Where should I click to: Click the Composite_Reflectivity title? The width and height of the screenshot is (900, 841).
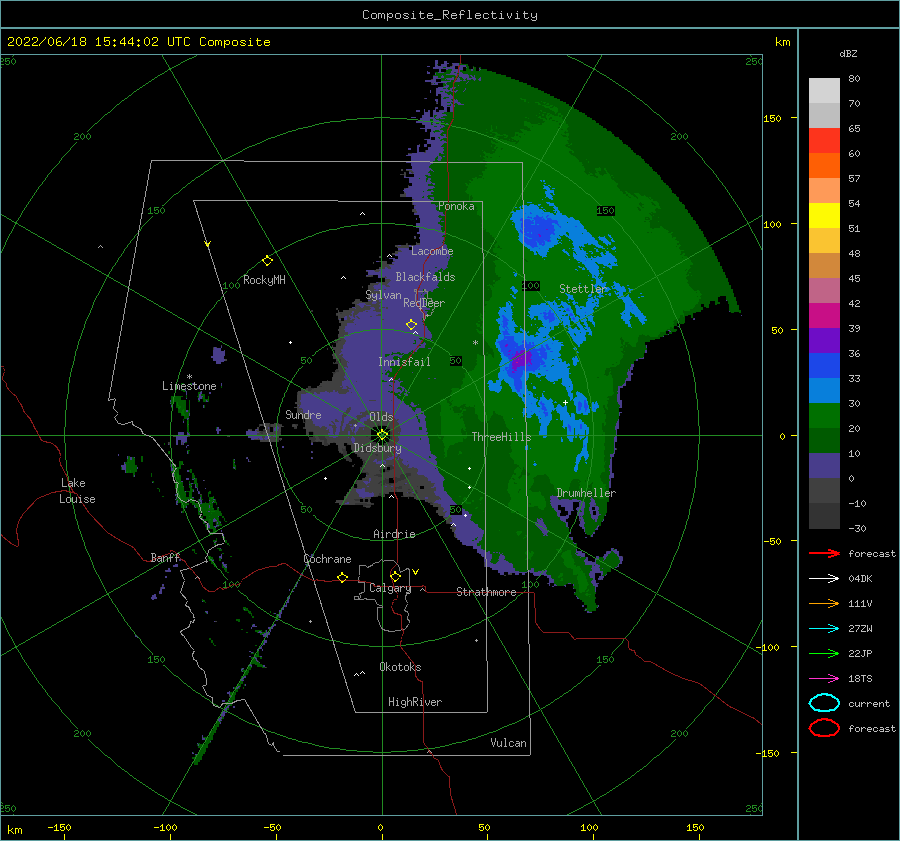(449, 15)
